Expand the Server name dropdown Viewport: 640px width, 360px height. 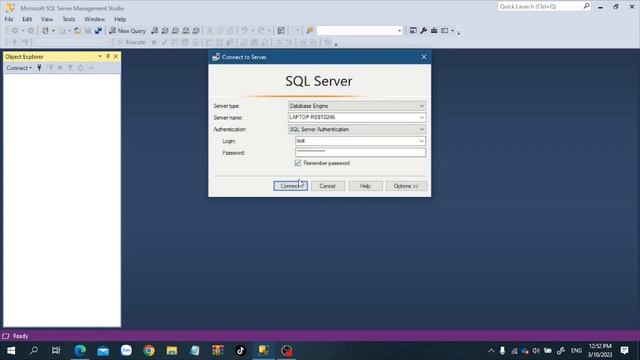[x=422, y=118]
